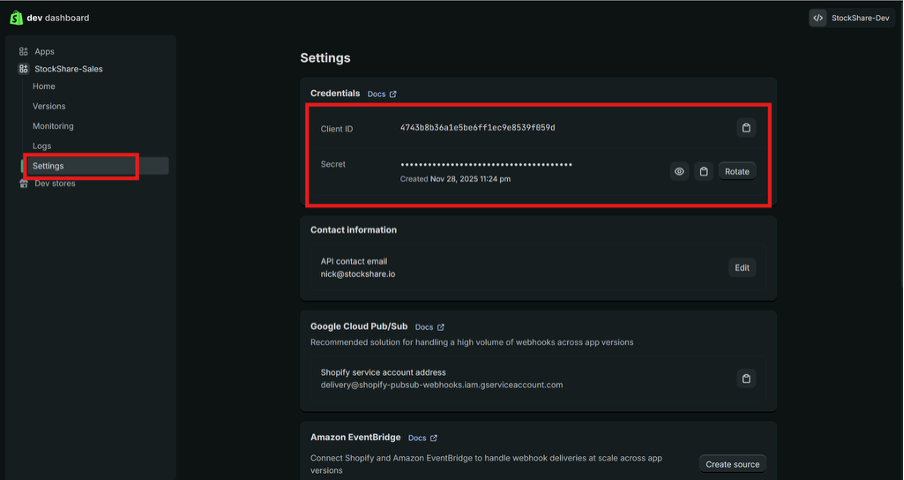The height and width of the screenshot is (480, 904).
Task: Click the Connect Shopify and Amazon EventBridge description
Action: [486, 464]
